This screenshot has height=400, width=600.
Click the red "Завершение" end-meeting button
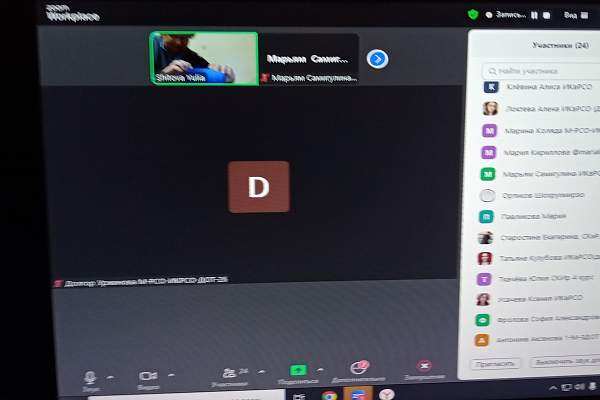click(x=424, y=370)
